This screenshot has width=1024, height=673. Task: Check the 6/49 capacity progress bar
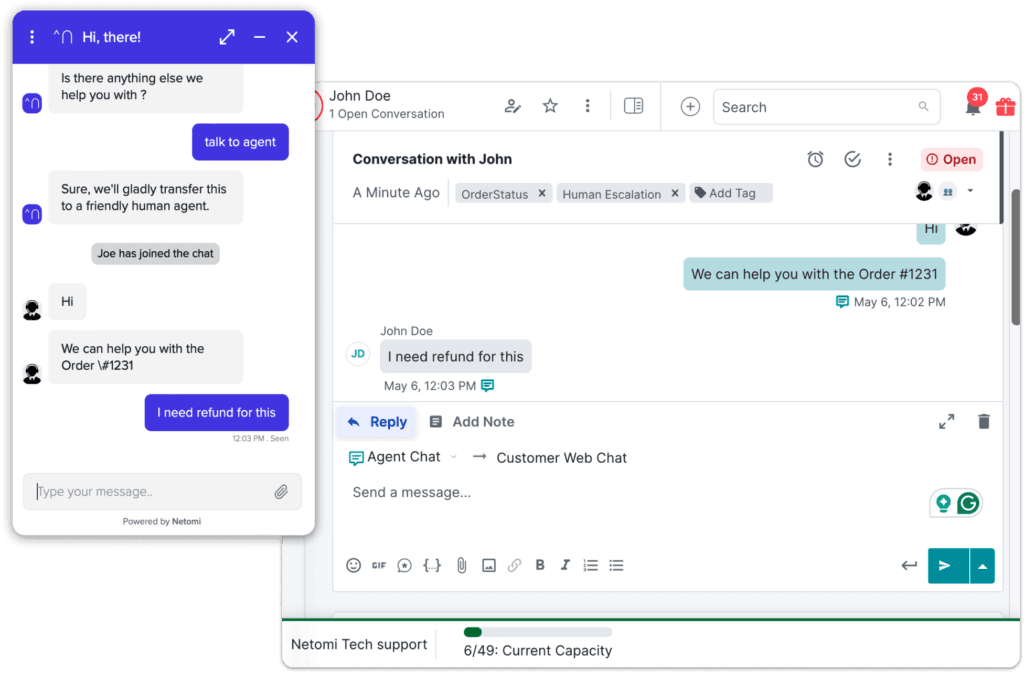pos(538,631)
